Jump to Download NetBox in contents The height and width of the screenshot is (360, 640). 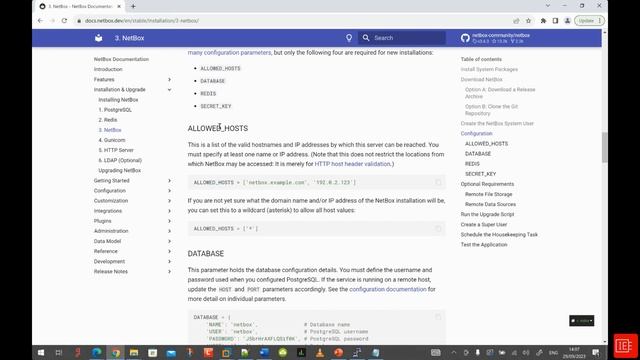[x=482, y=80]
